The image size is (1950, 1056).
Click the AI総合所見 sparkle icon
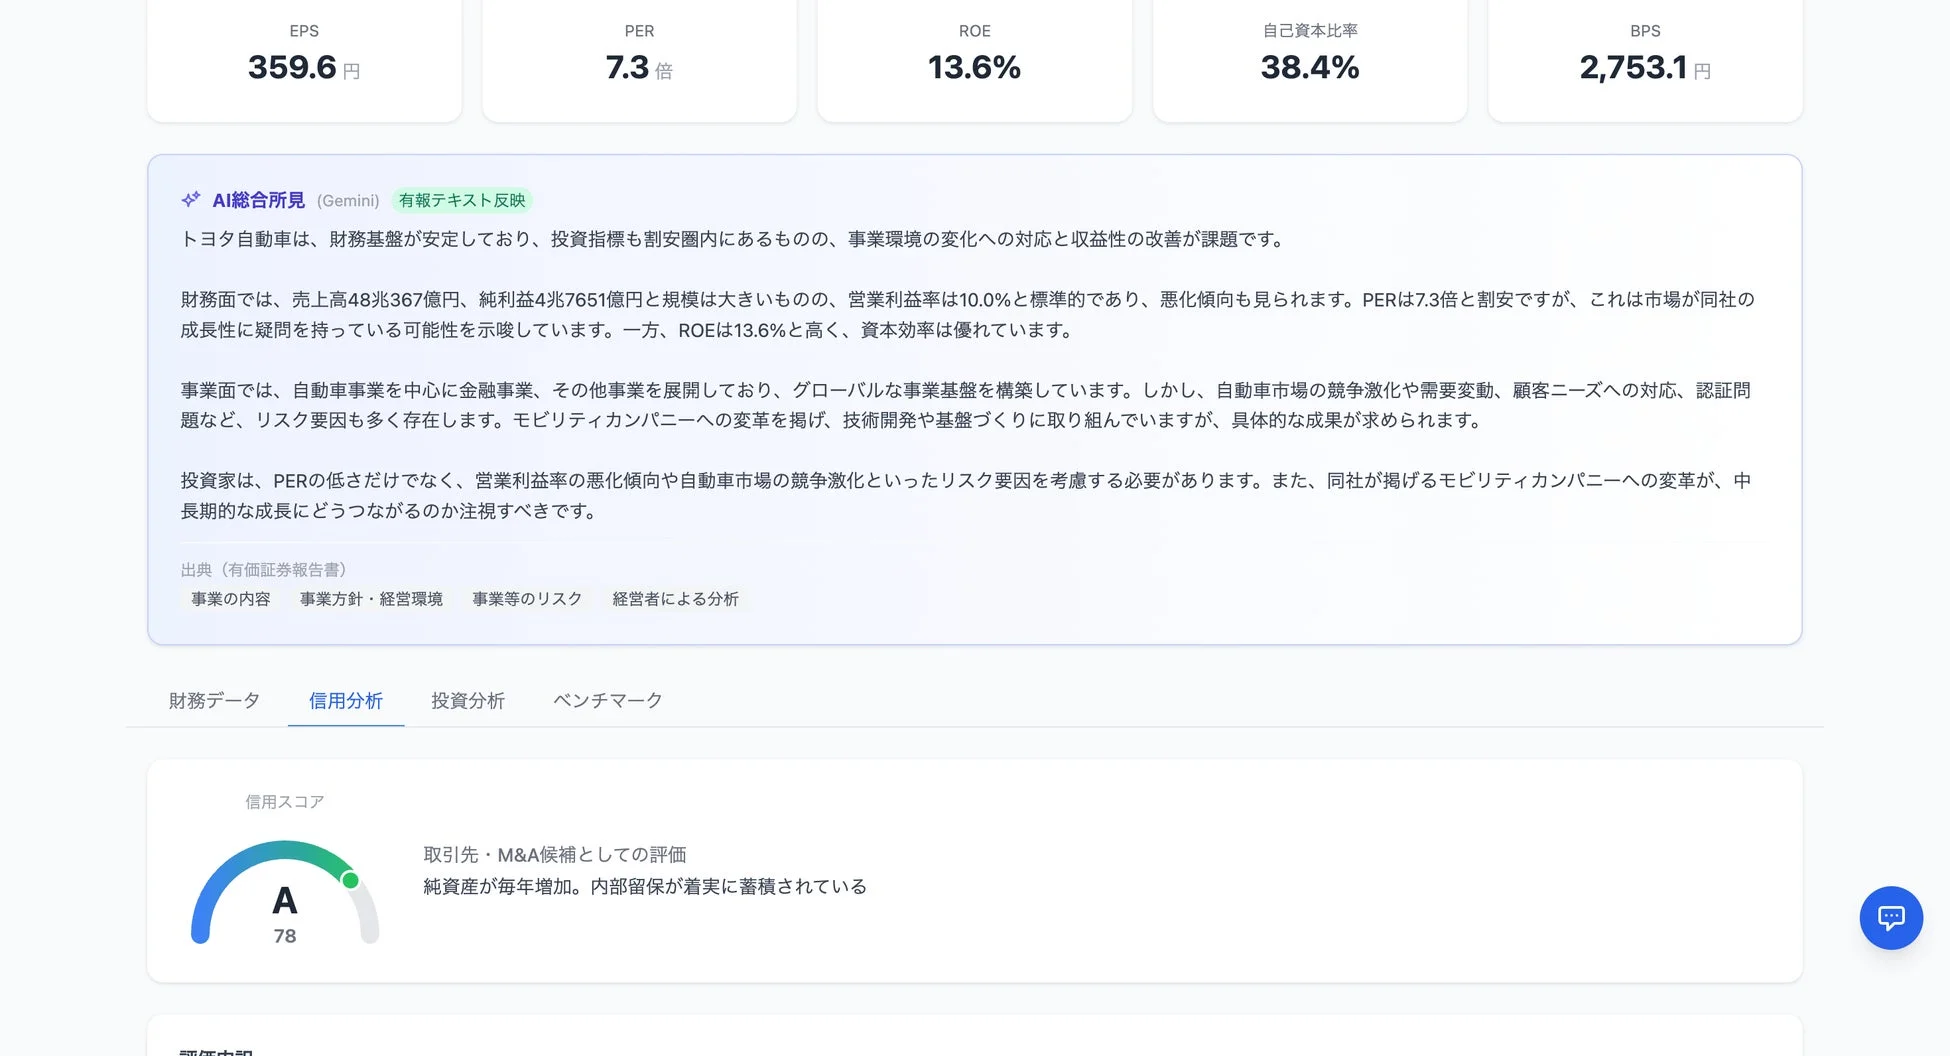point(189,199)
